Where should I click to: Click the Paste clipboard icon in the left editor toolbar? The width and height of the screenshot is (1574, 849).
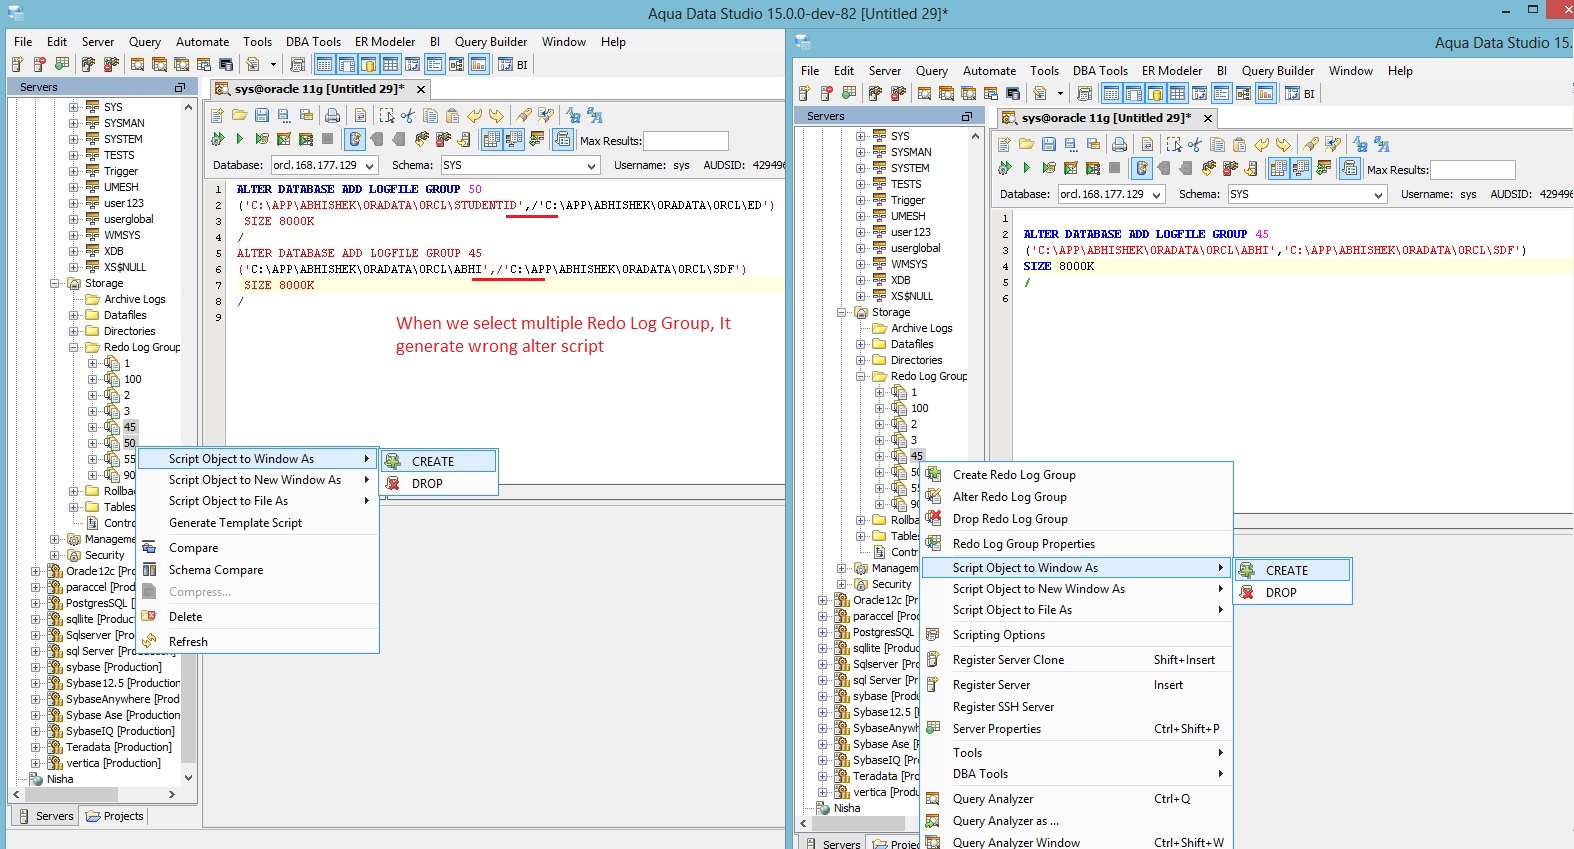pos(452,115)
